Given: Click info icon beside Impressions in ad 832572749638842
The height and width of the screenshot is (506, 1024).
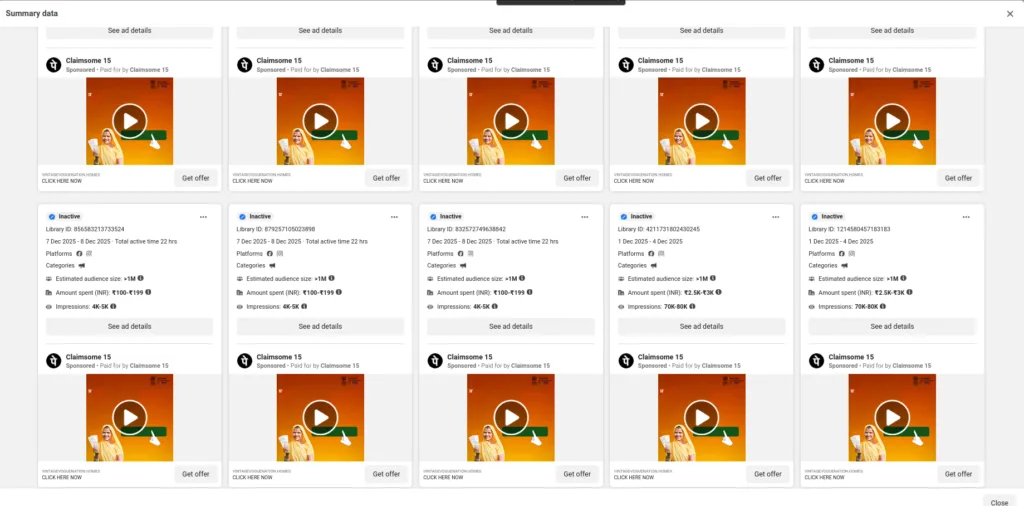Looking at the screenshot, I should click(493, 306).
